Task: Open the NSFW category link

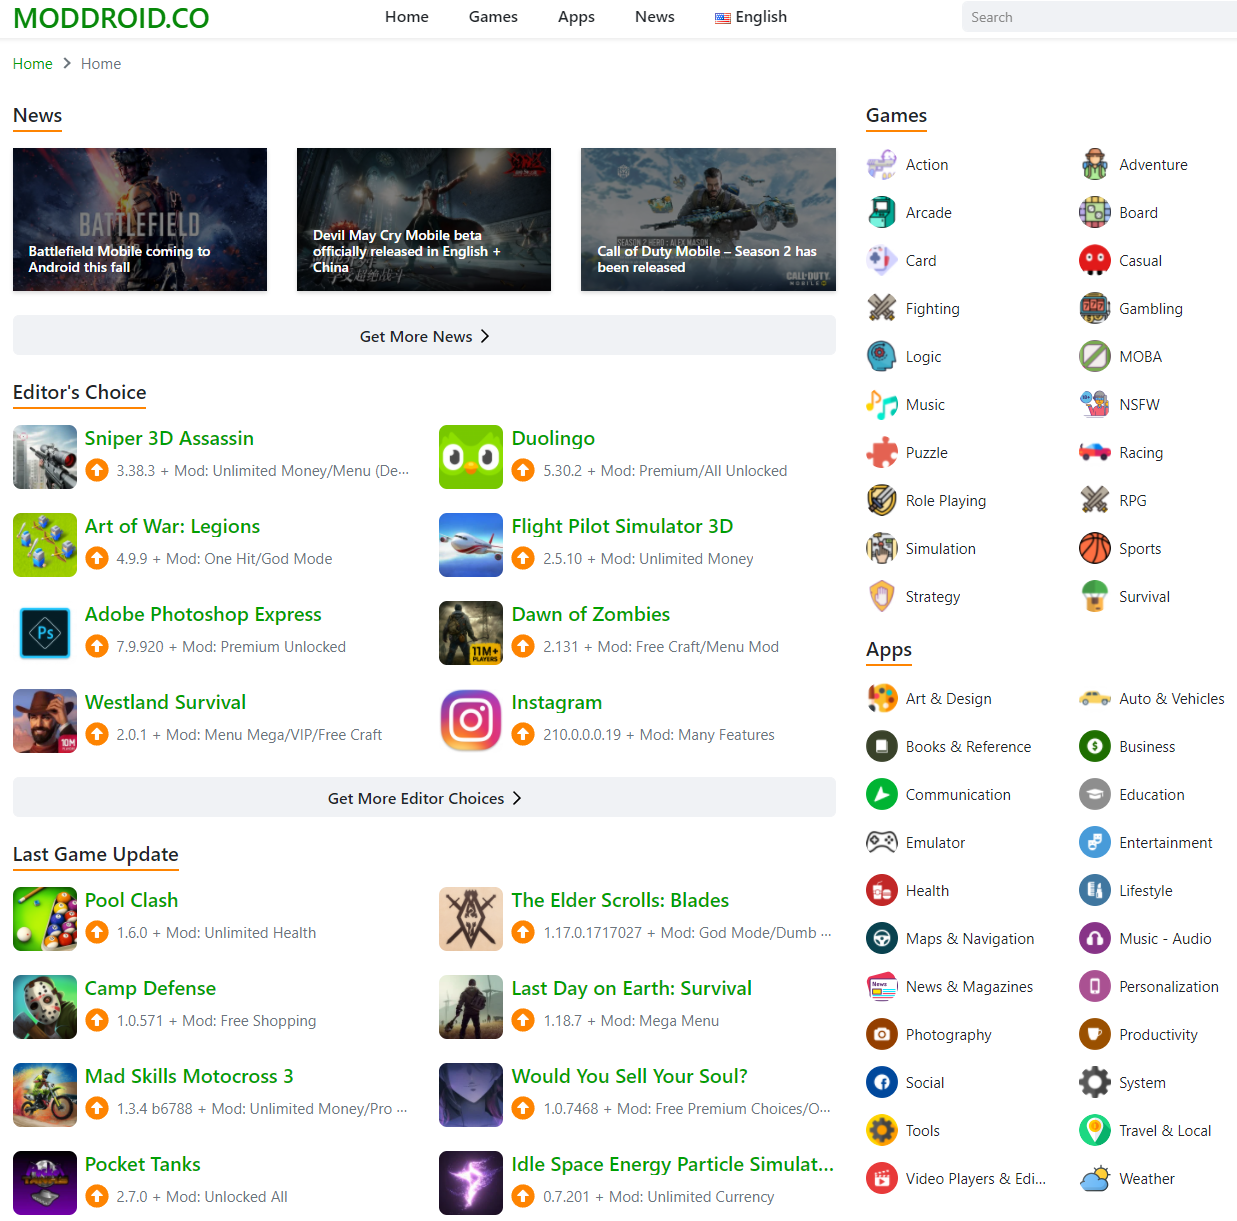Action: coord(1140,404)
